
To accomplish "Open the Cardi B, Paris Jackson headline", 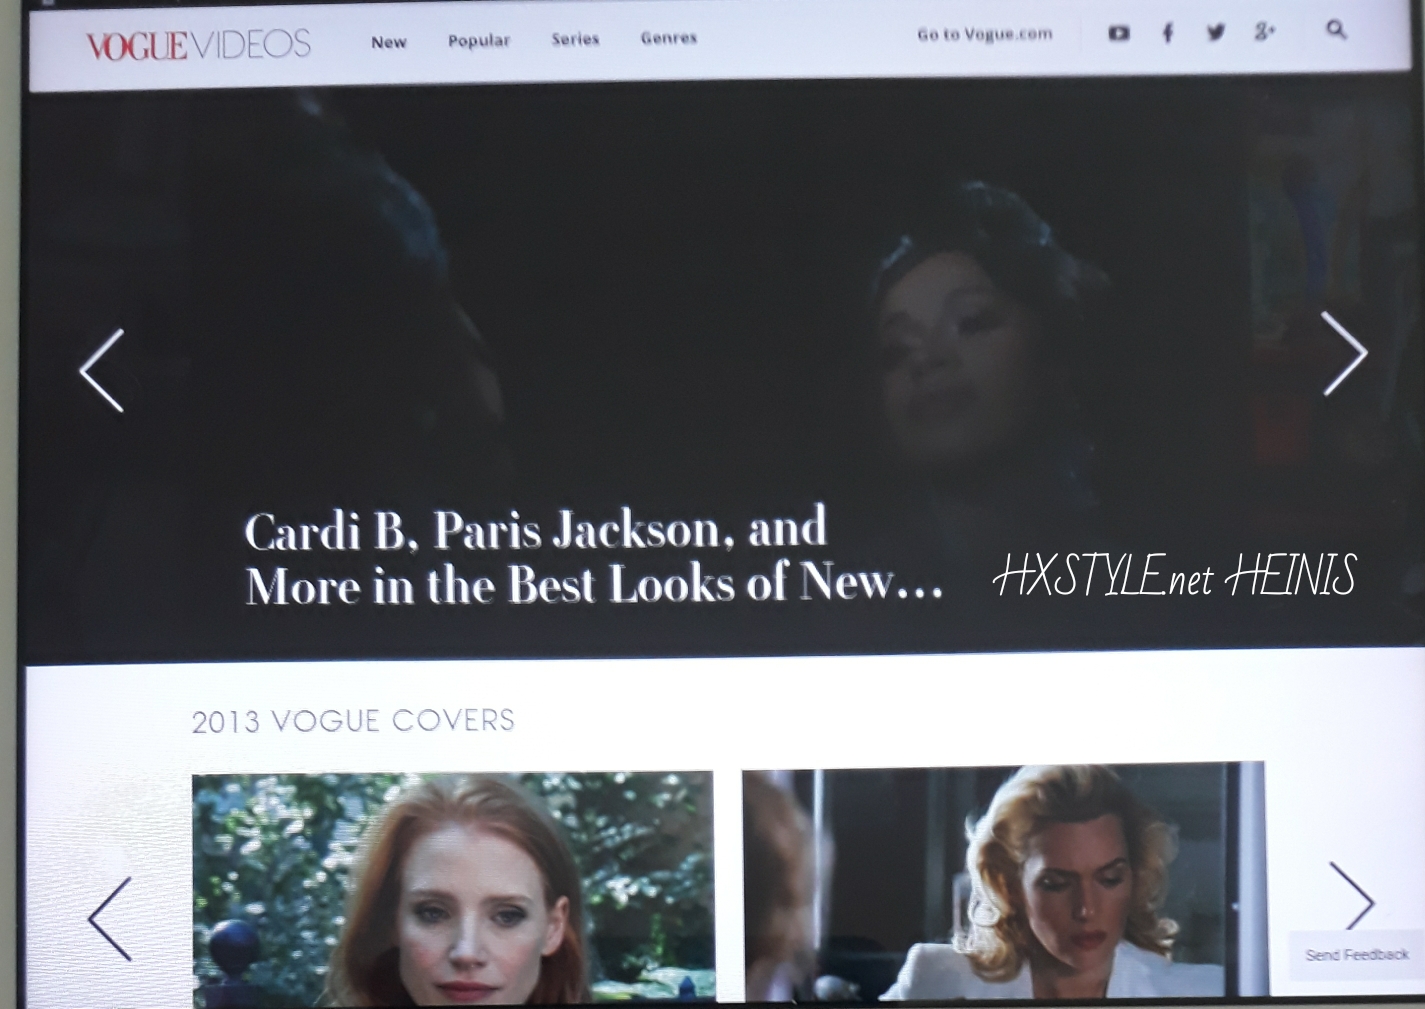I will tap(592, 558).
